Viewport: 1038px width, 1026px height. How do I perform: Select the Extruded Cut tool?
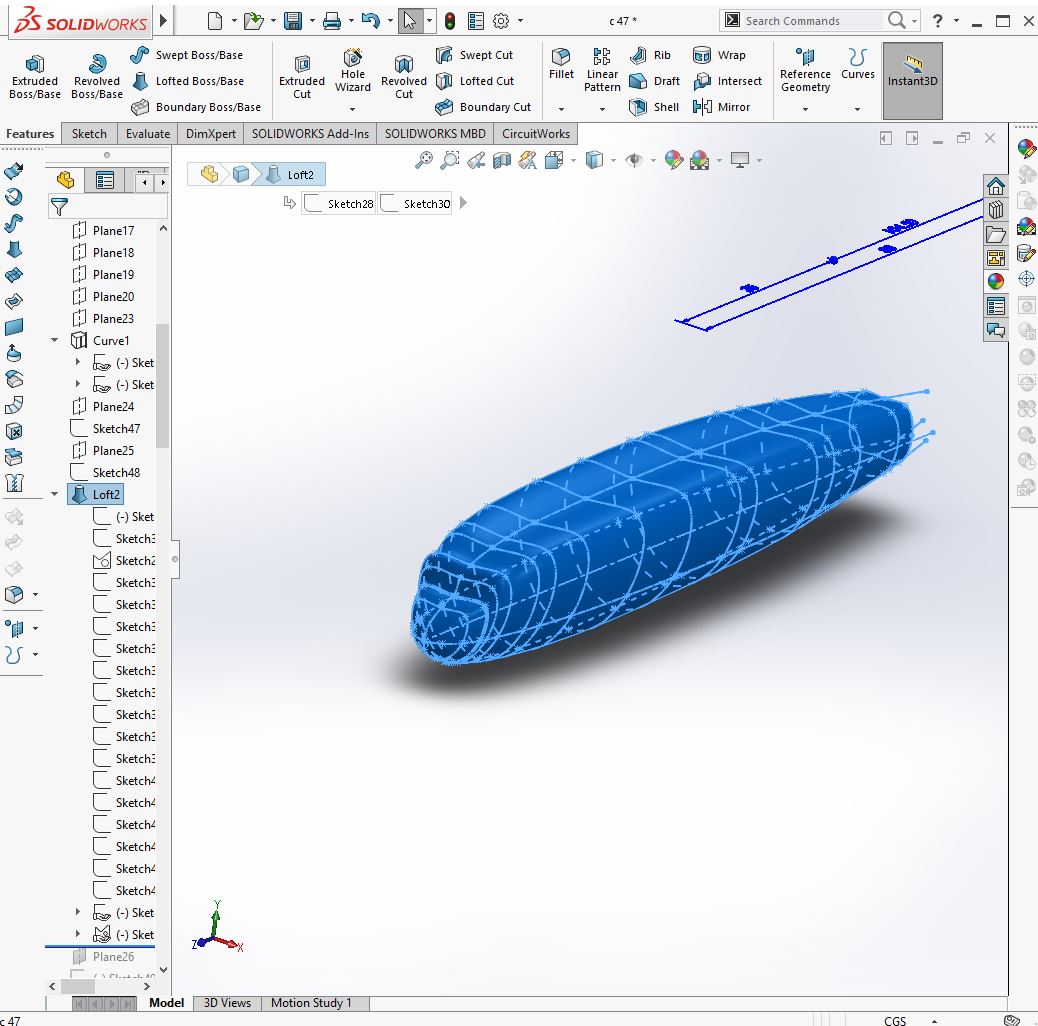[302, 77]
